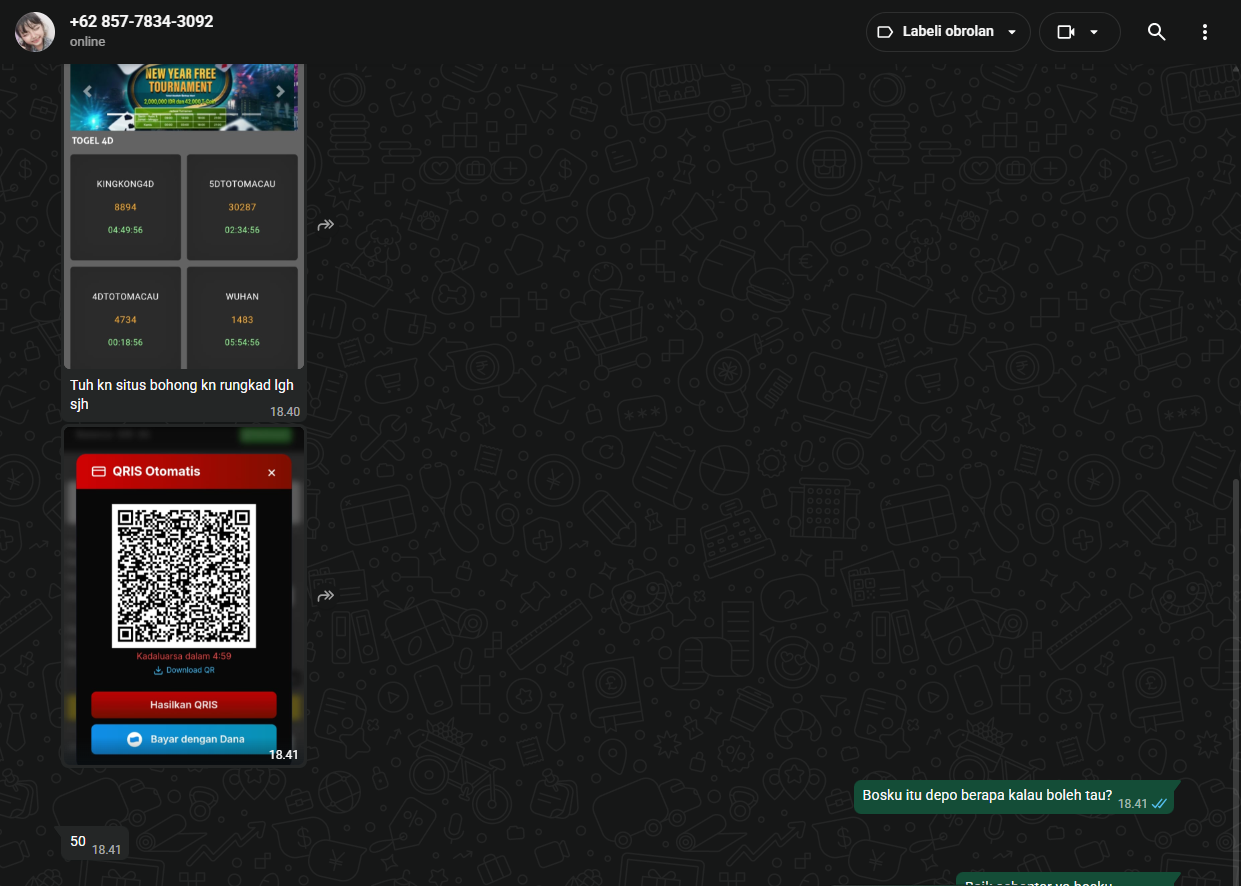Viewport: 1241px width, 886px height.
Task: Click the TOGEL 4D heading
Action: (93, 141)
